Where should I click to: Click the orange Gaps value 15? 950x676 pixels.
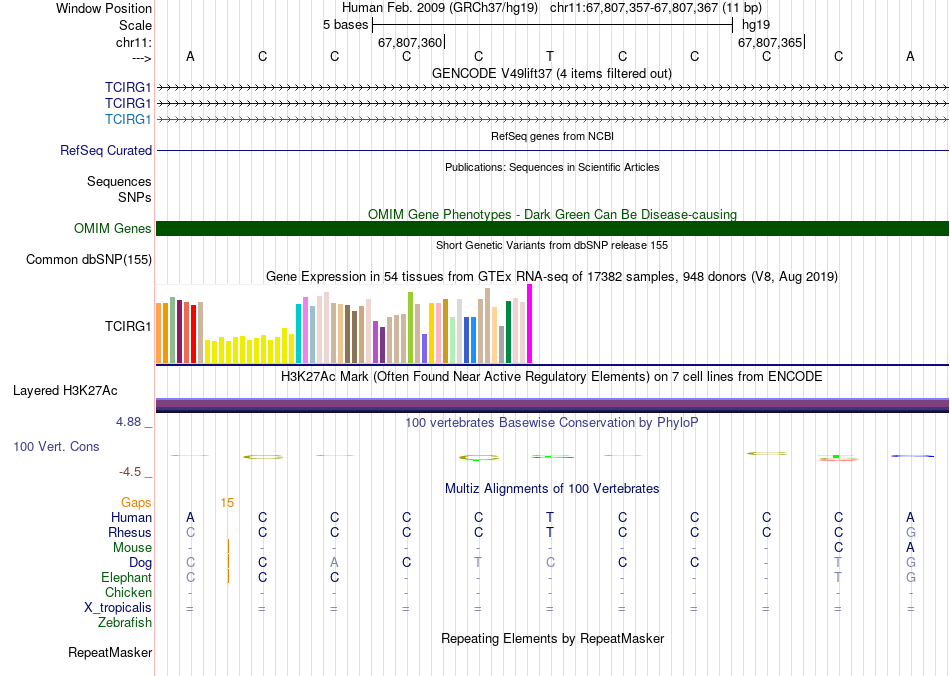[x=227, y=503]
